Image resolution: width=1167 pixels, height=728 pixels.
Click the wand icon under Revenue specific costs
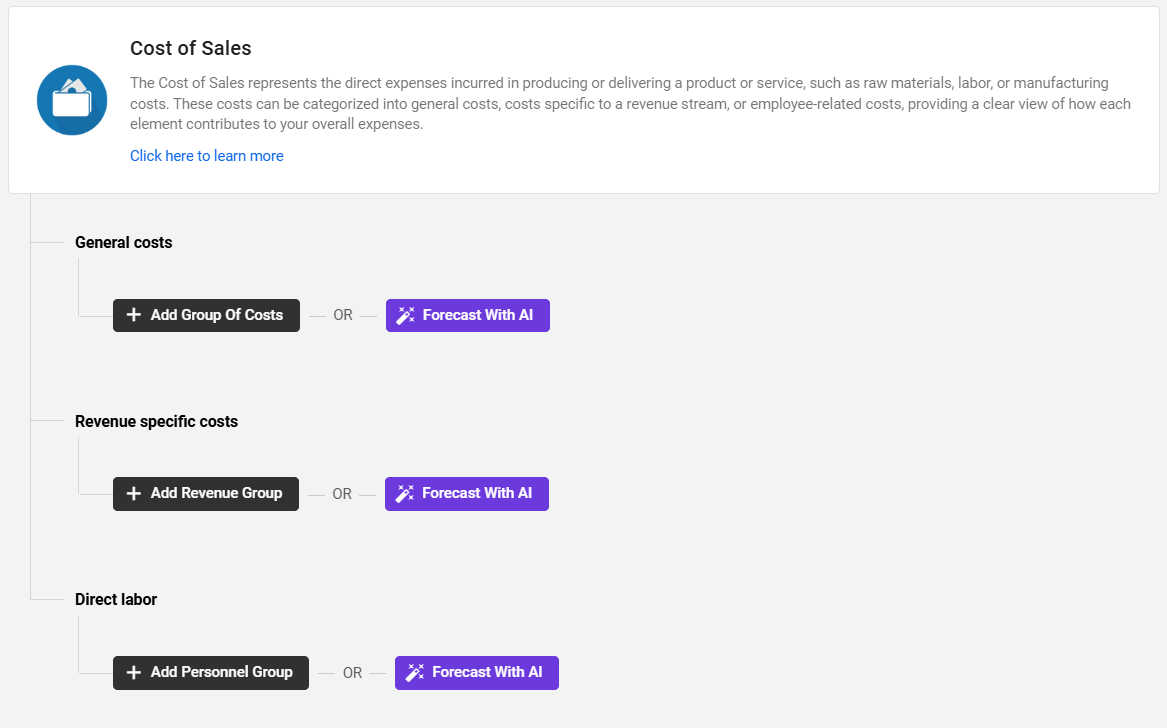click(404, 494)
